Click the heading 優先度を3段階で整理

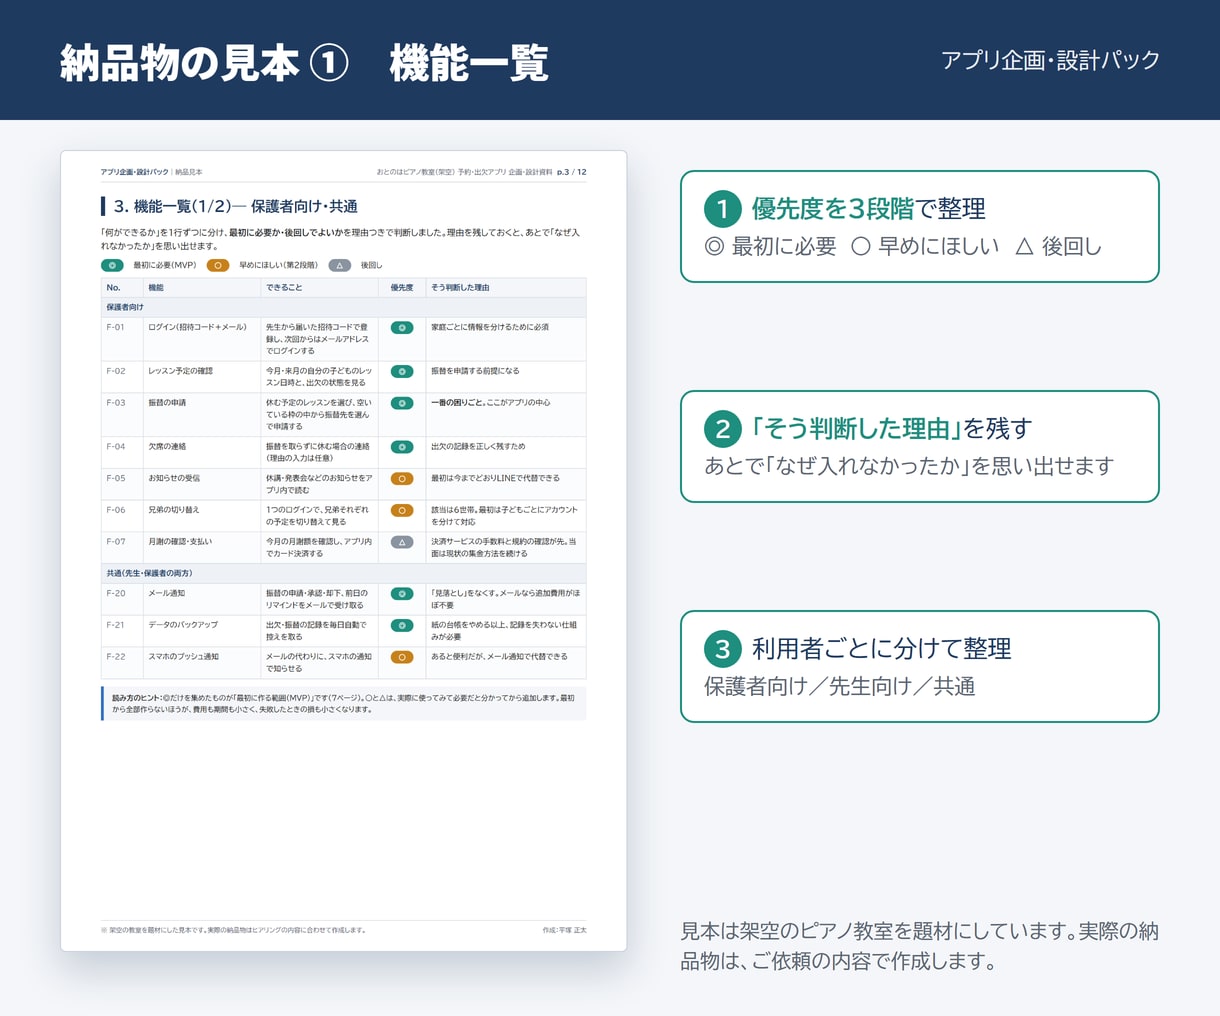click(x=869, y=209)
